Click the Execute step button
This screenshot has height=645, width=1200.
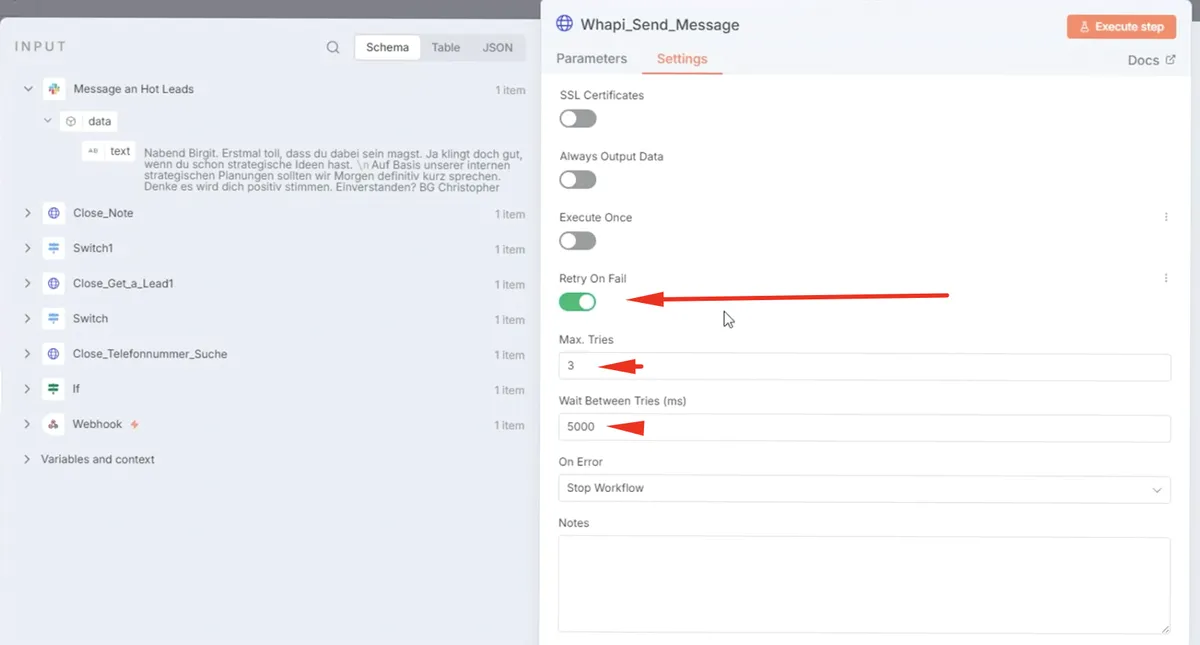1121,27
